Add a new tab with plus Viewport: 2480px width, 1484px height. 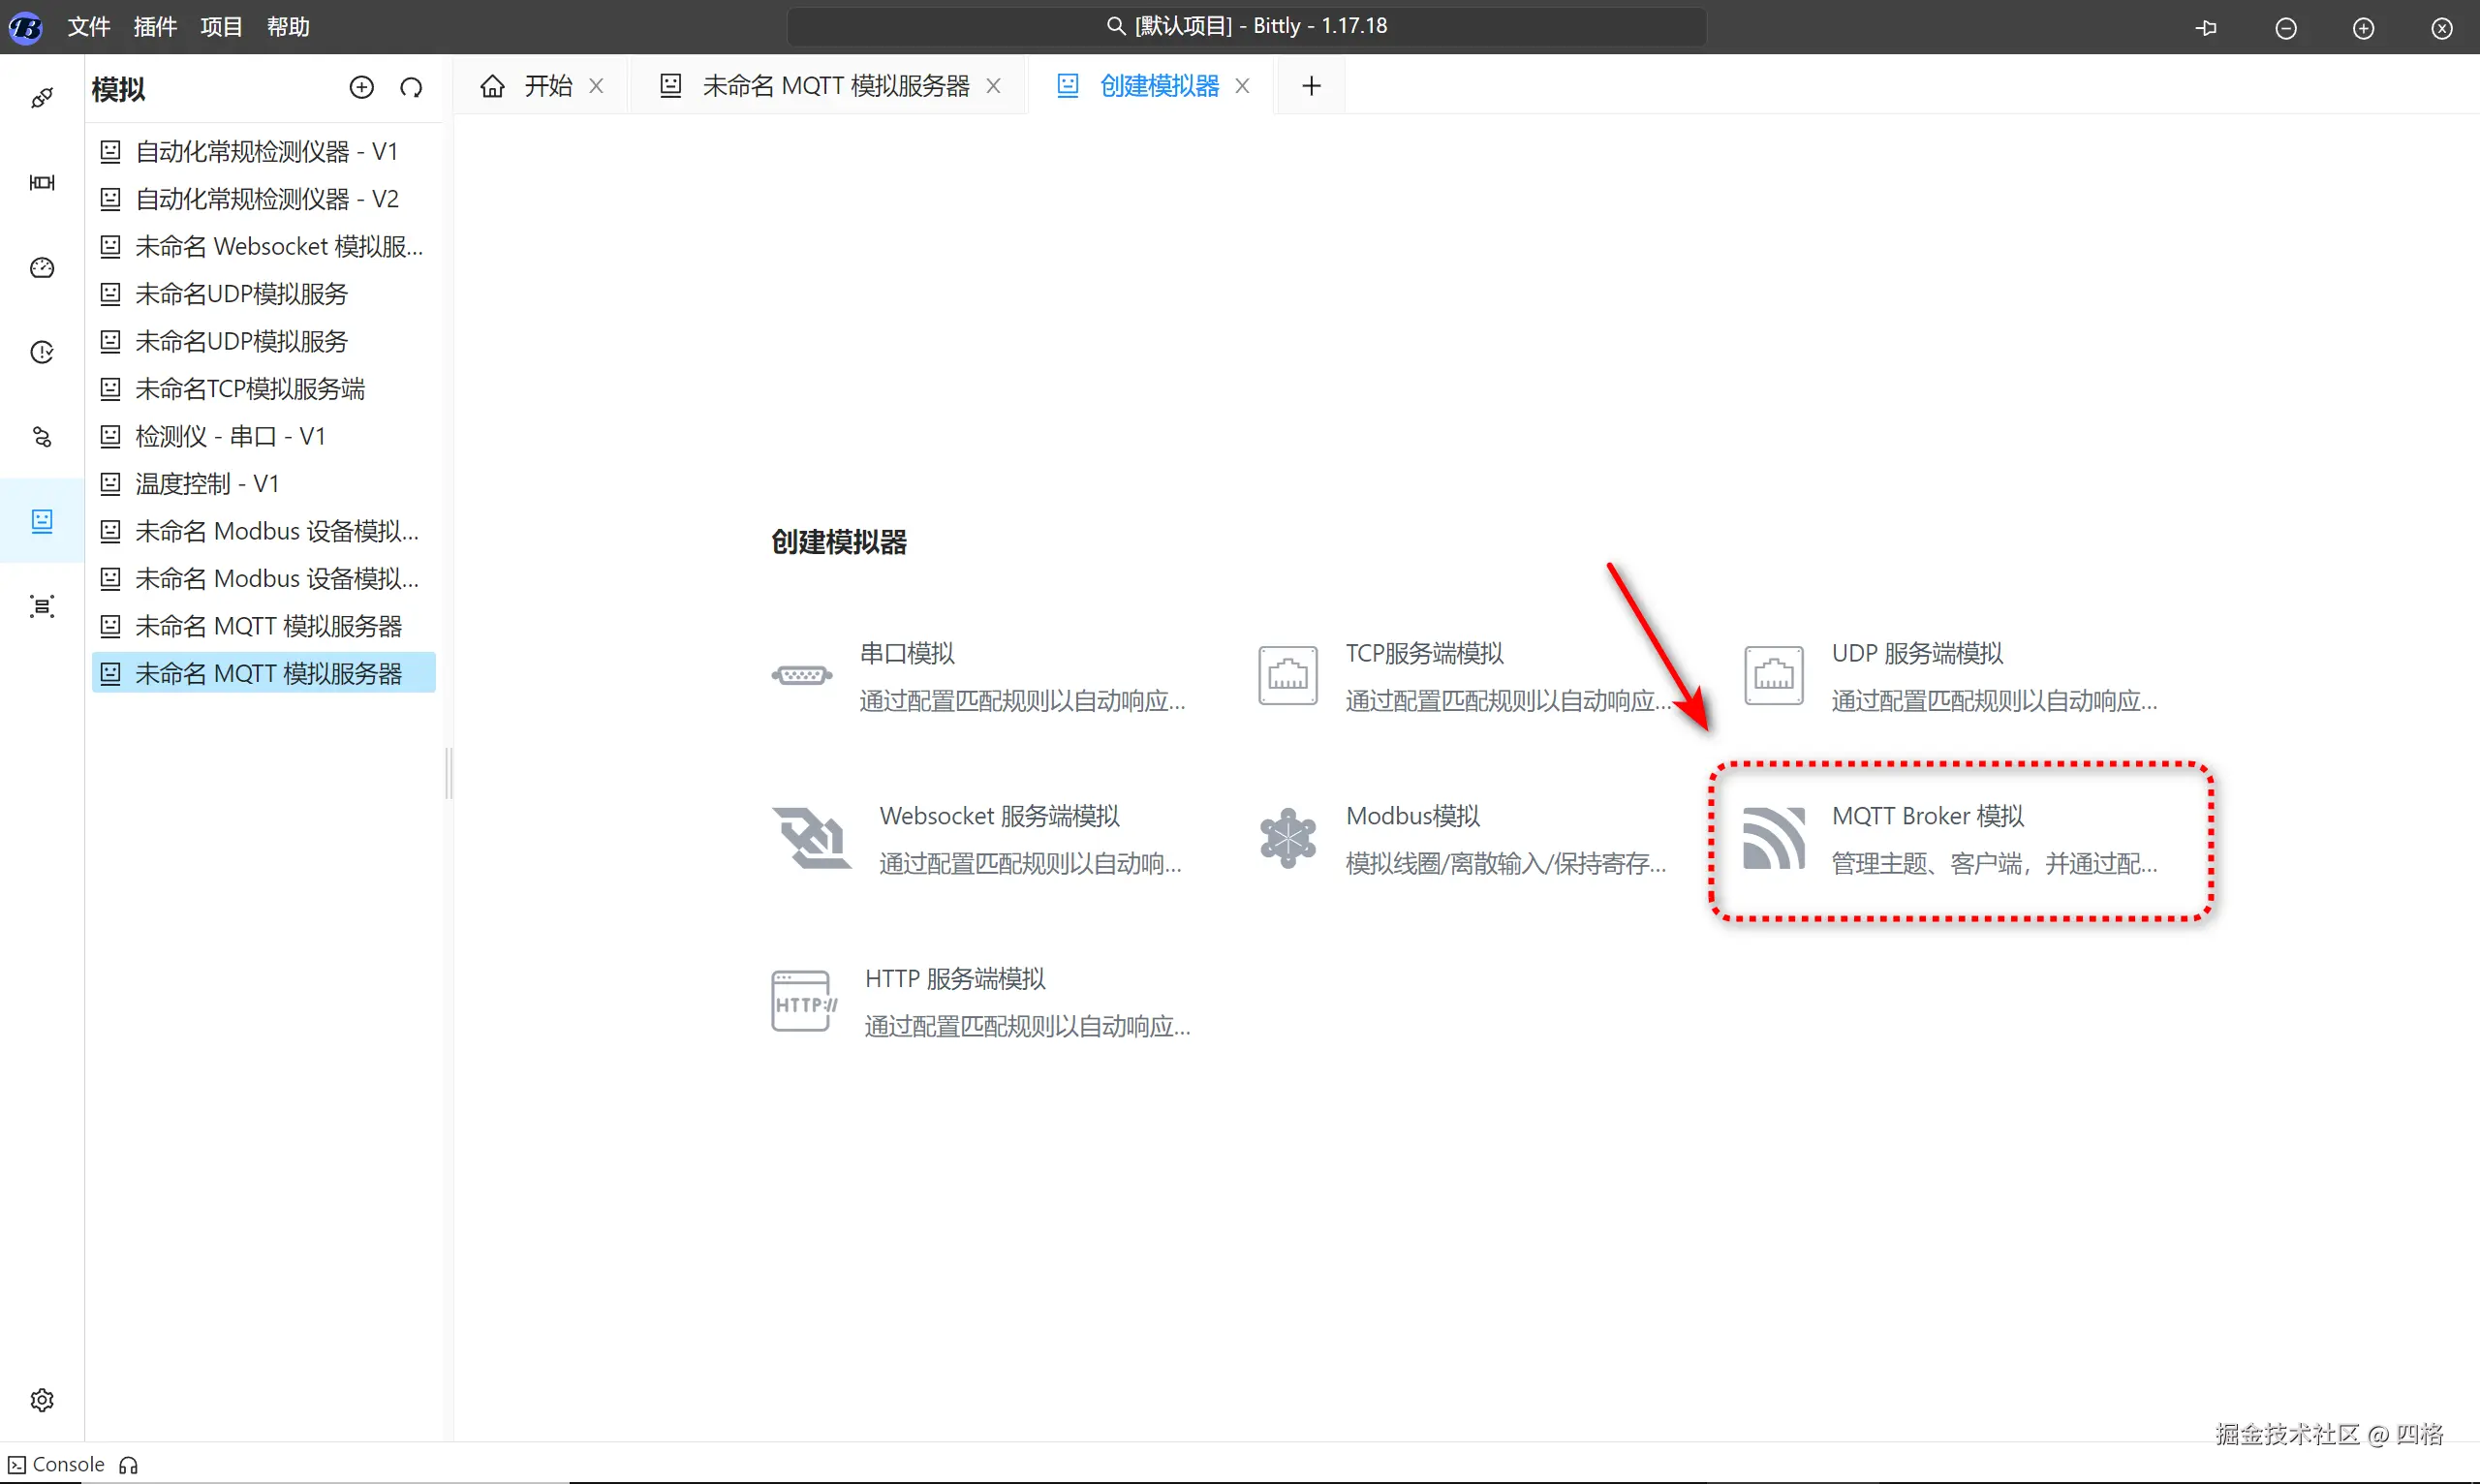pyautogui.click(x=1311, y=86)
